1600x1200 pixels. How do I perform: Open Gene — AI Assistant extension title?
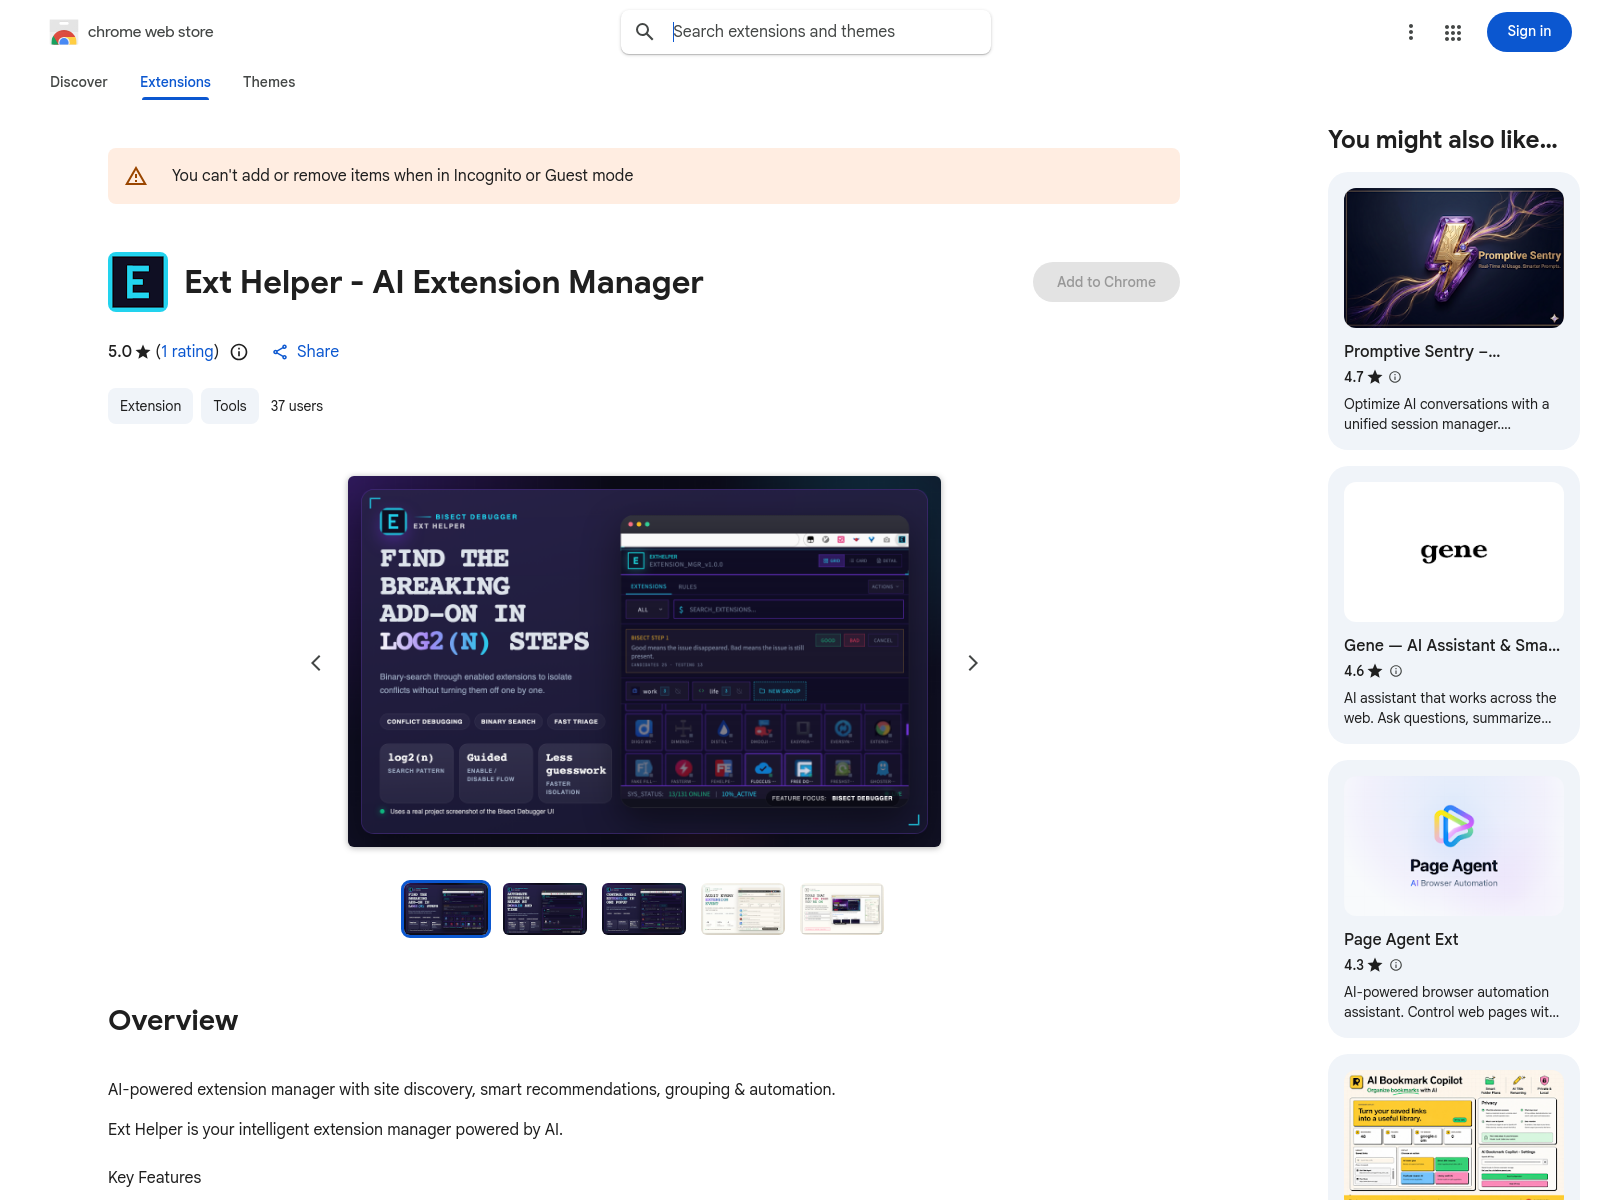(x=1452, y=645)
